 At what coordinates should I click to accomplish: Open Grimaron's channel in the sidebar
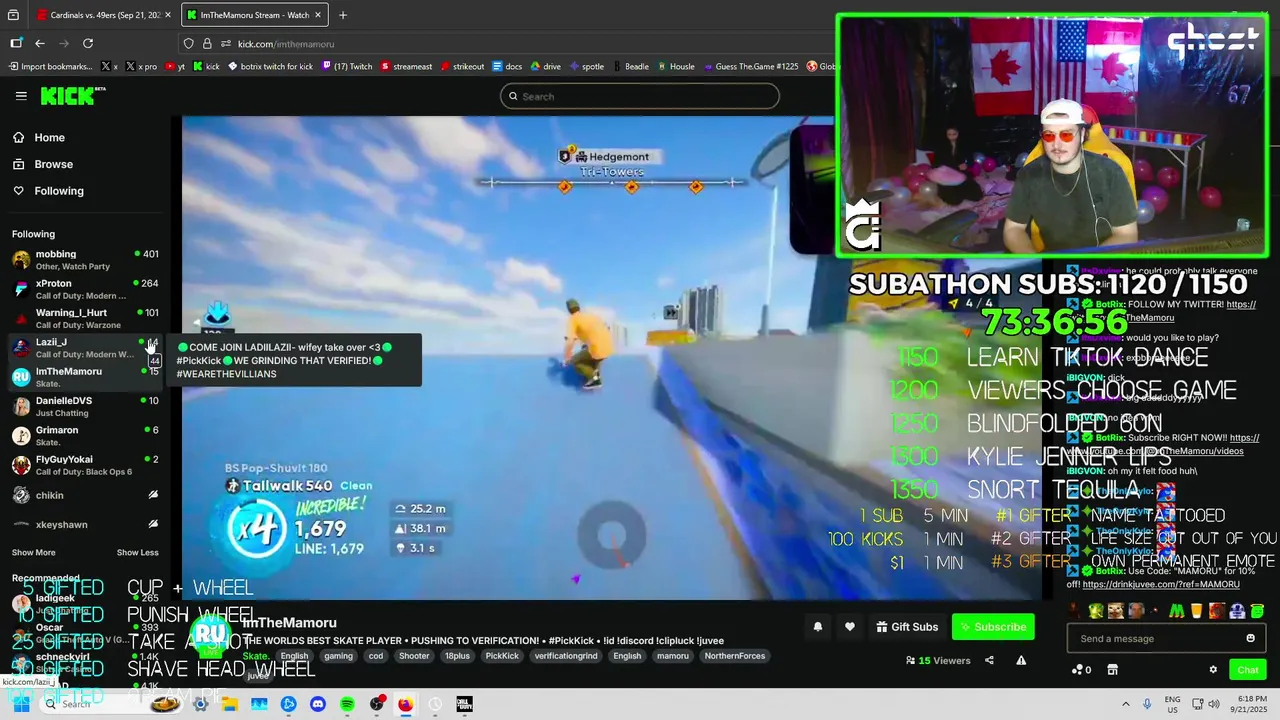click(85, 436)
